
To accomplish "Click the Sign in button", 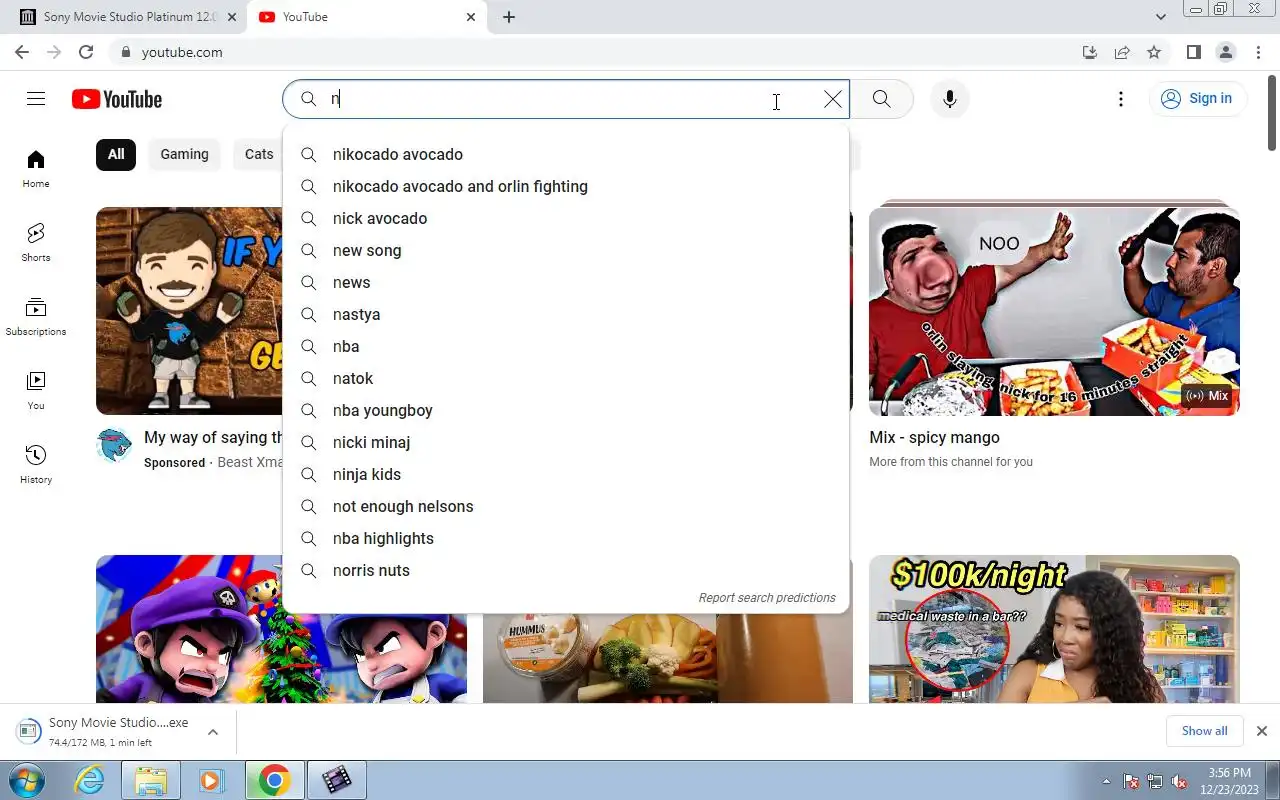I will (1197, 98).
